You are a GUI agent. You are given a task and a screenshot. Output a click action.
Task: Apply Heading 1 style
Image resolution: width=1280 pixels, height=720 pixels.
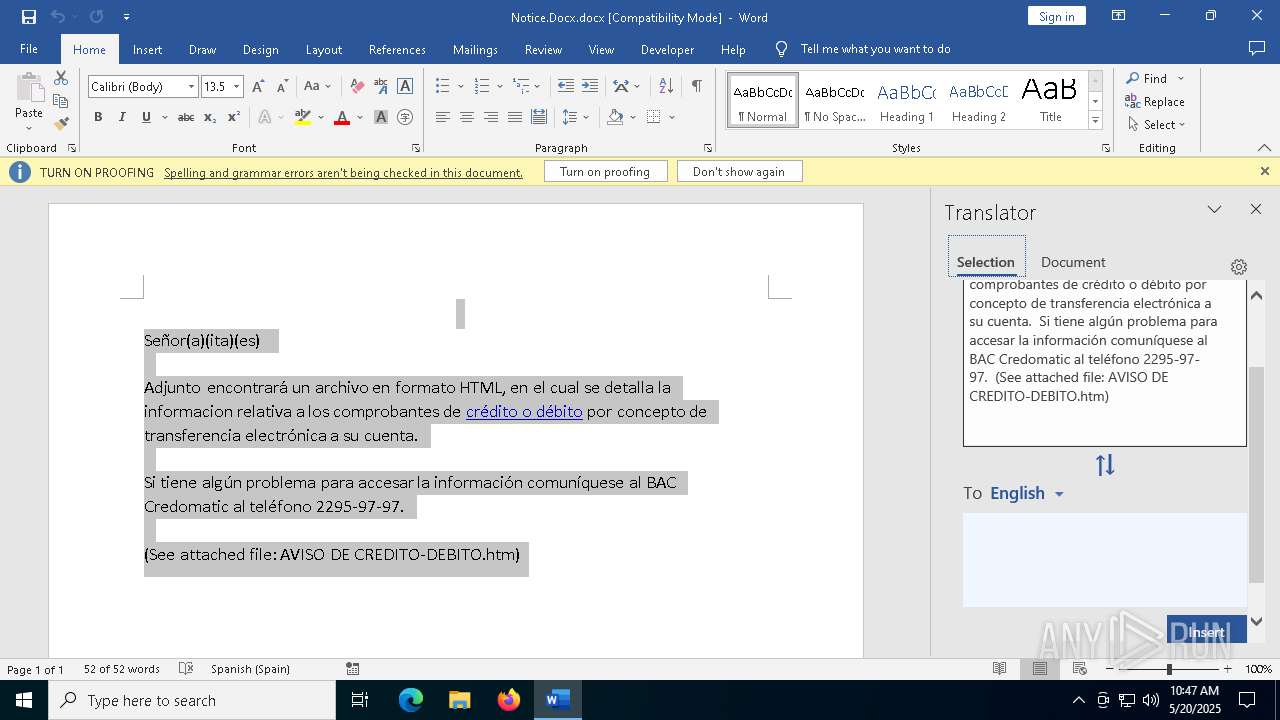pyautogui.click(x=907, y=100)
